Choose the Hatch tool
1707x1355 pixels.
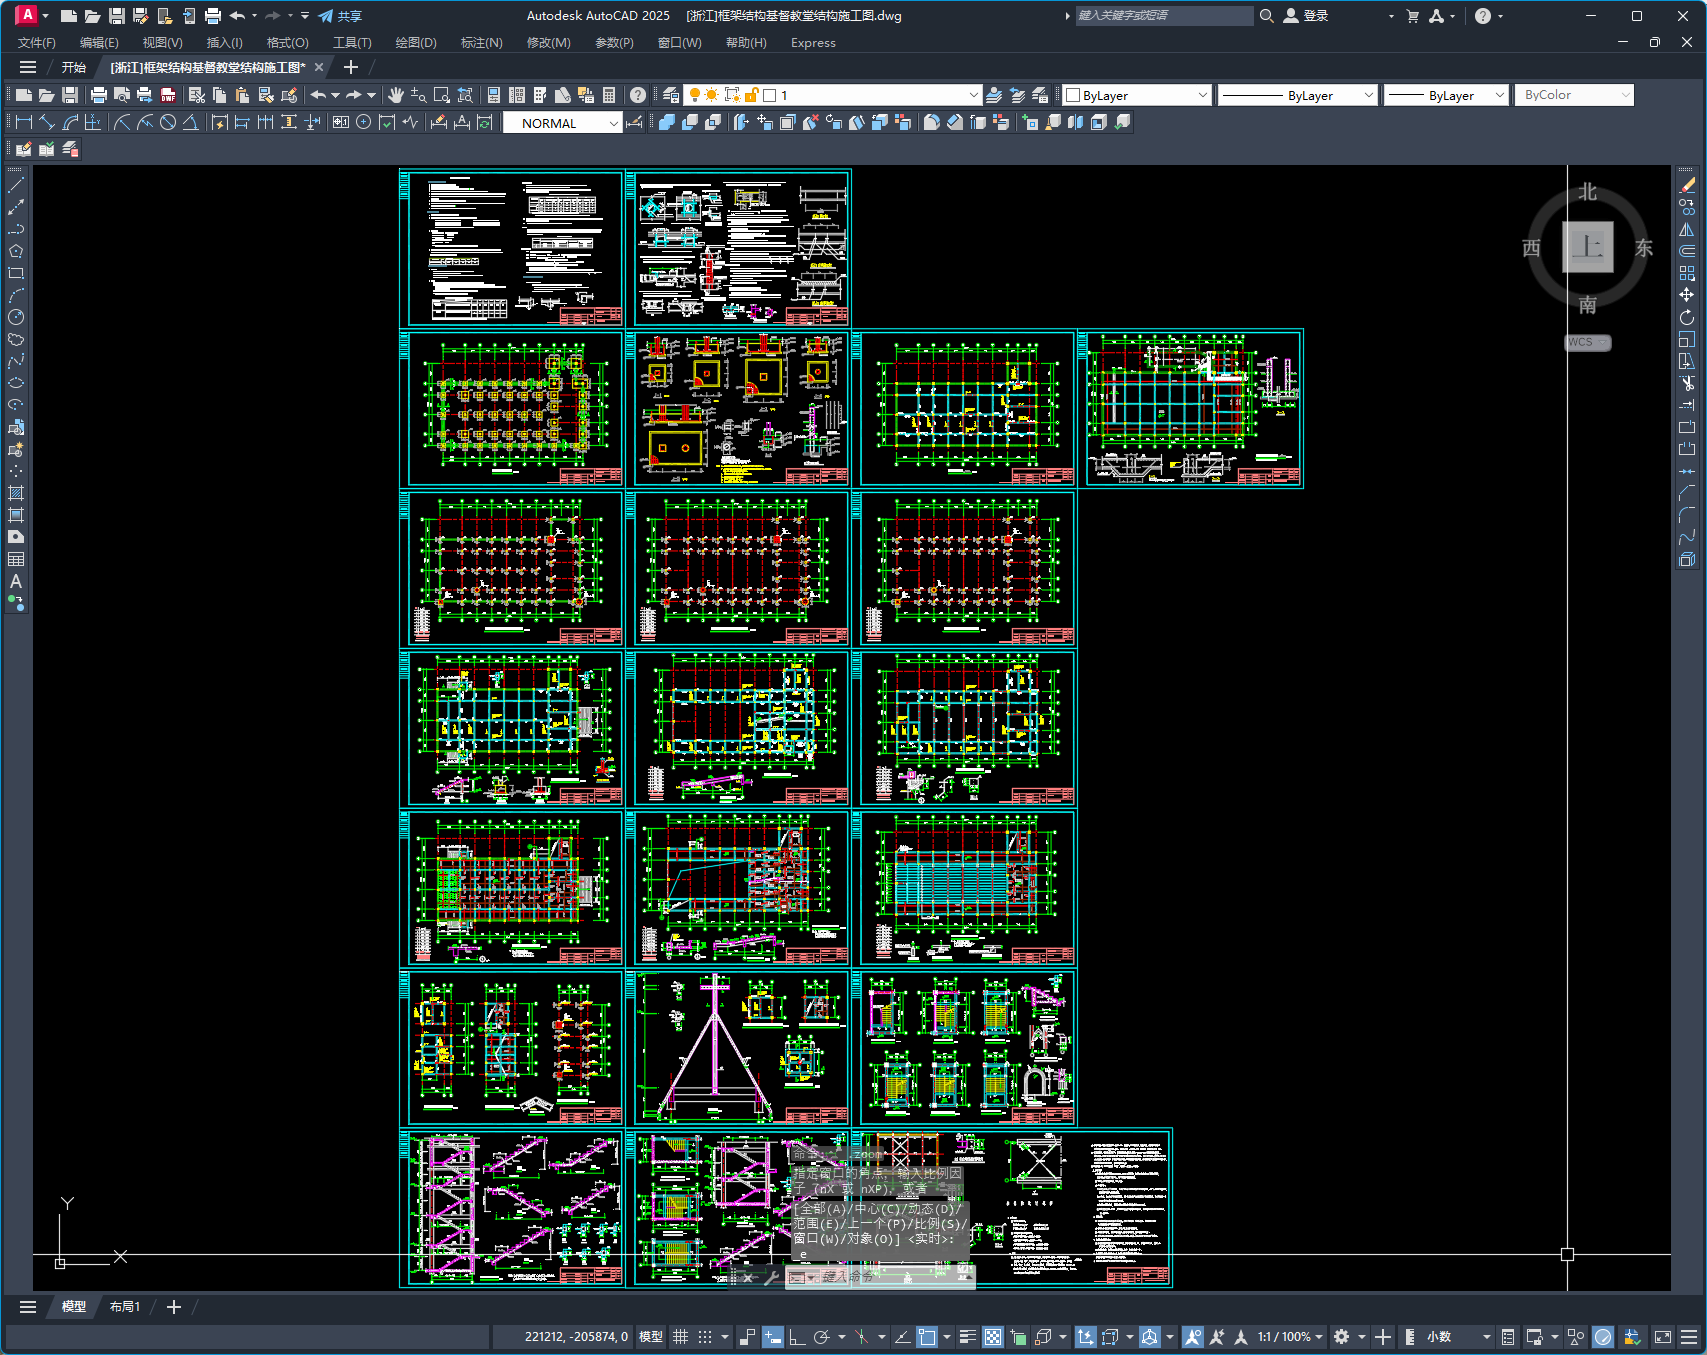(16, 493)
